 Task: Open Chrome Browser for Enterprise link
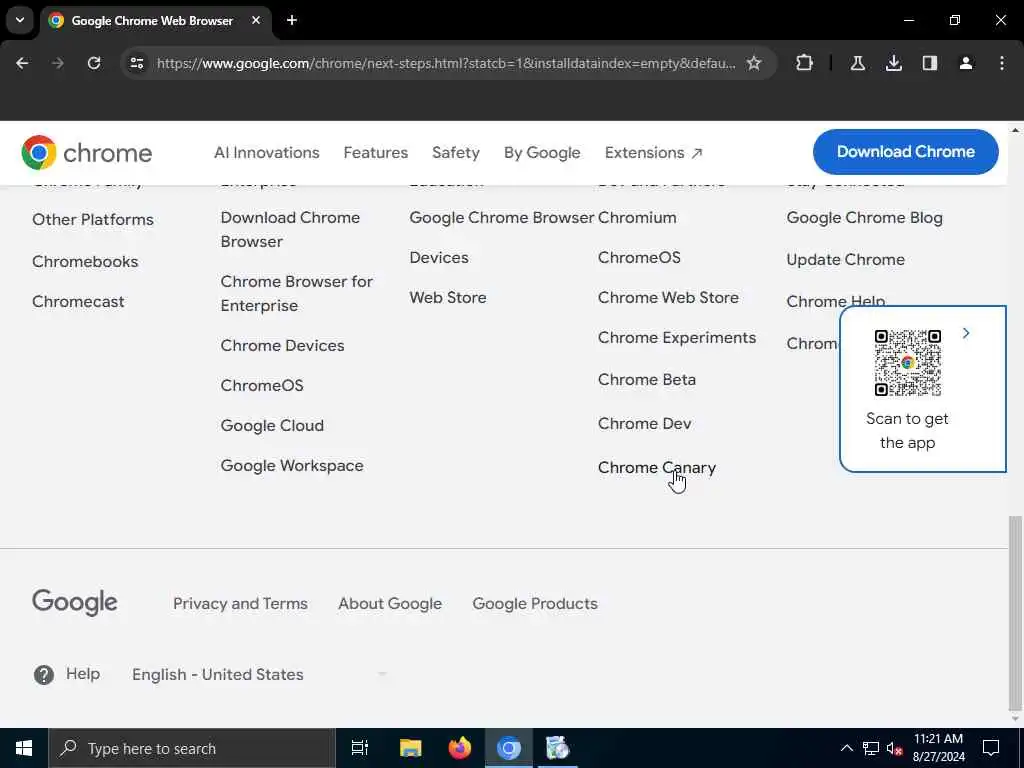(296, 293)
